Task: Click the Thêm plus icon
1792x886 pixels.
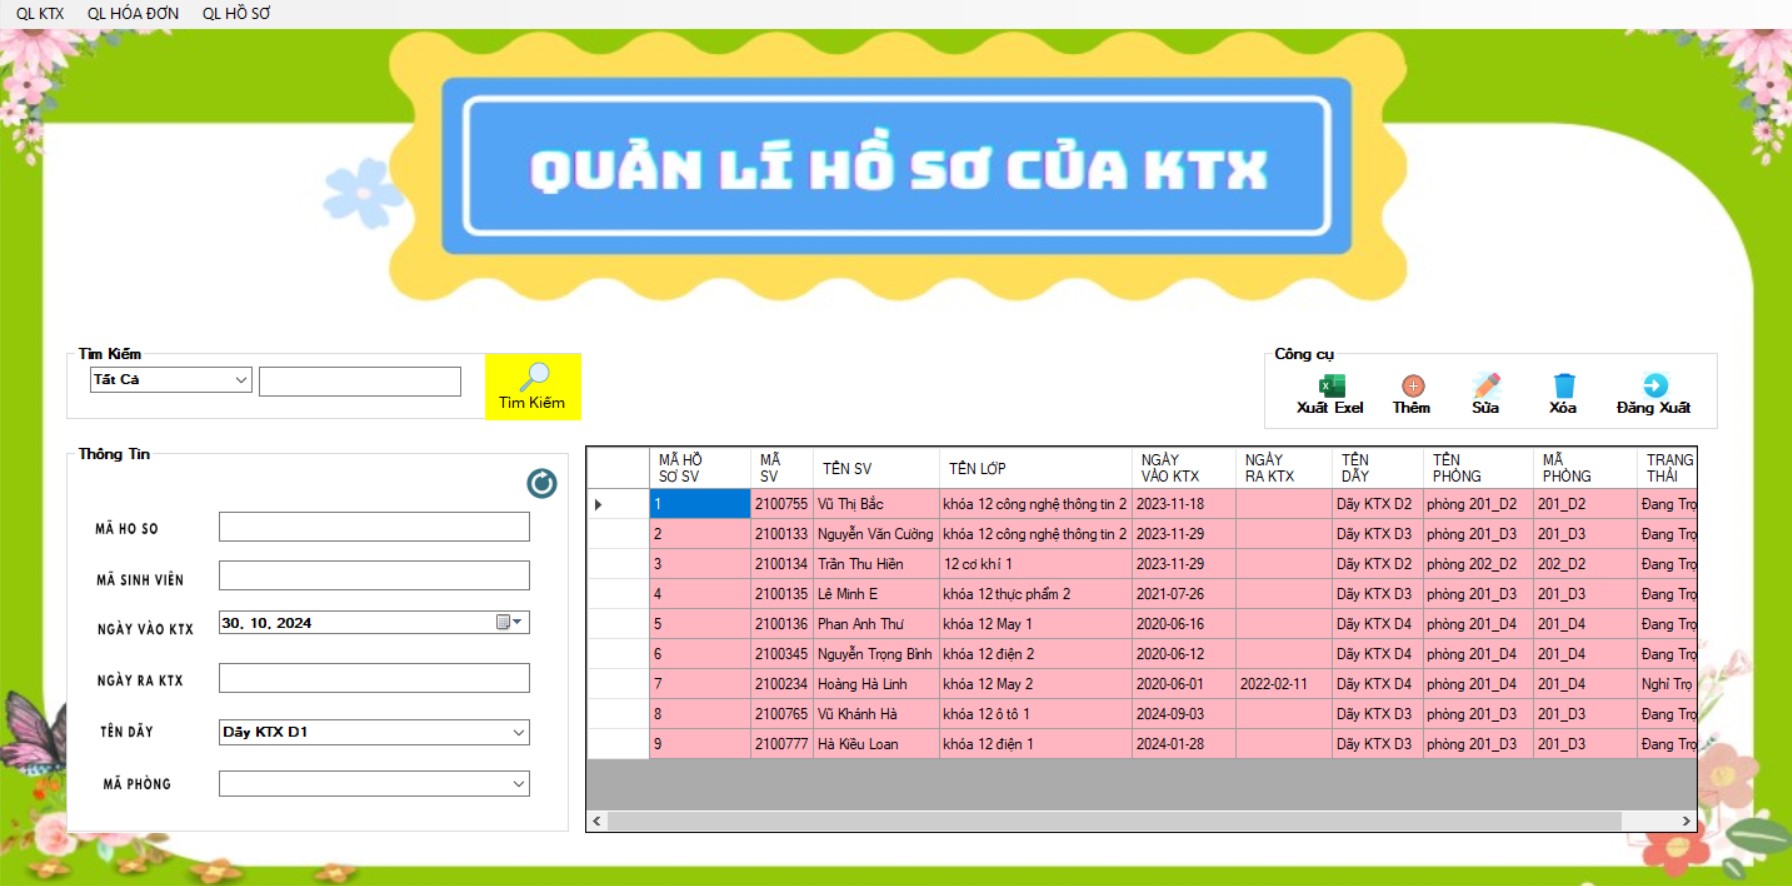Action: 1412,385
